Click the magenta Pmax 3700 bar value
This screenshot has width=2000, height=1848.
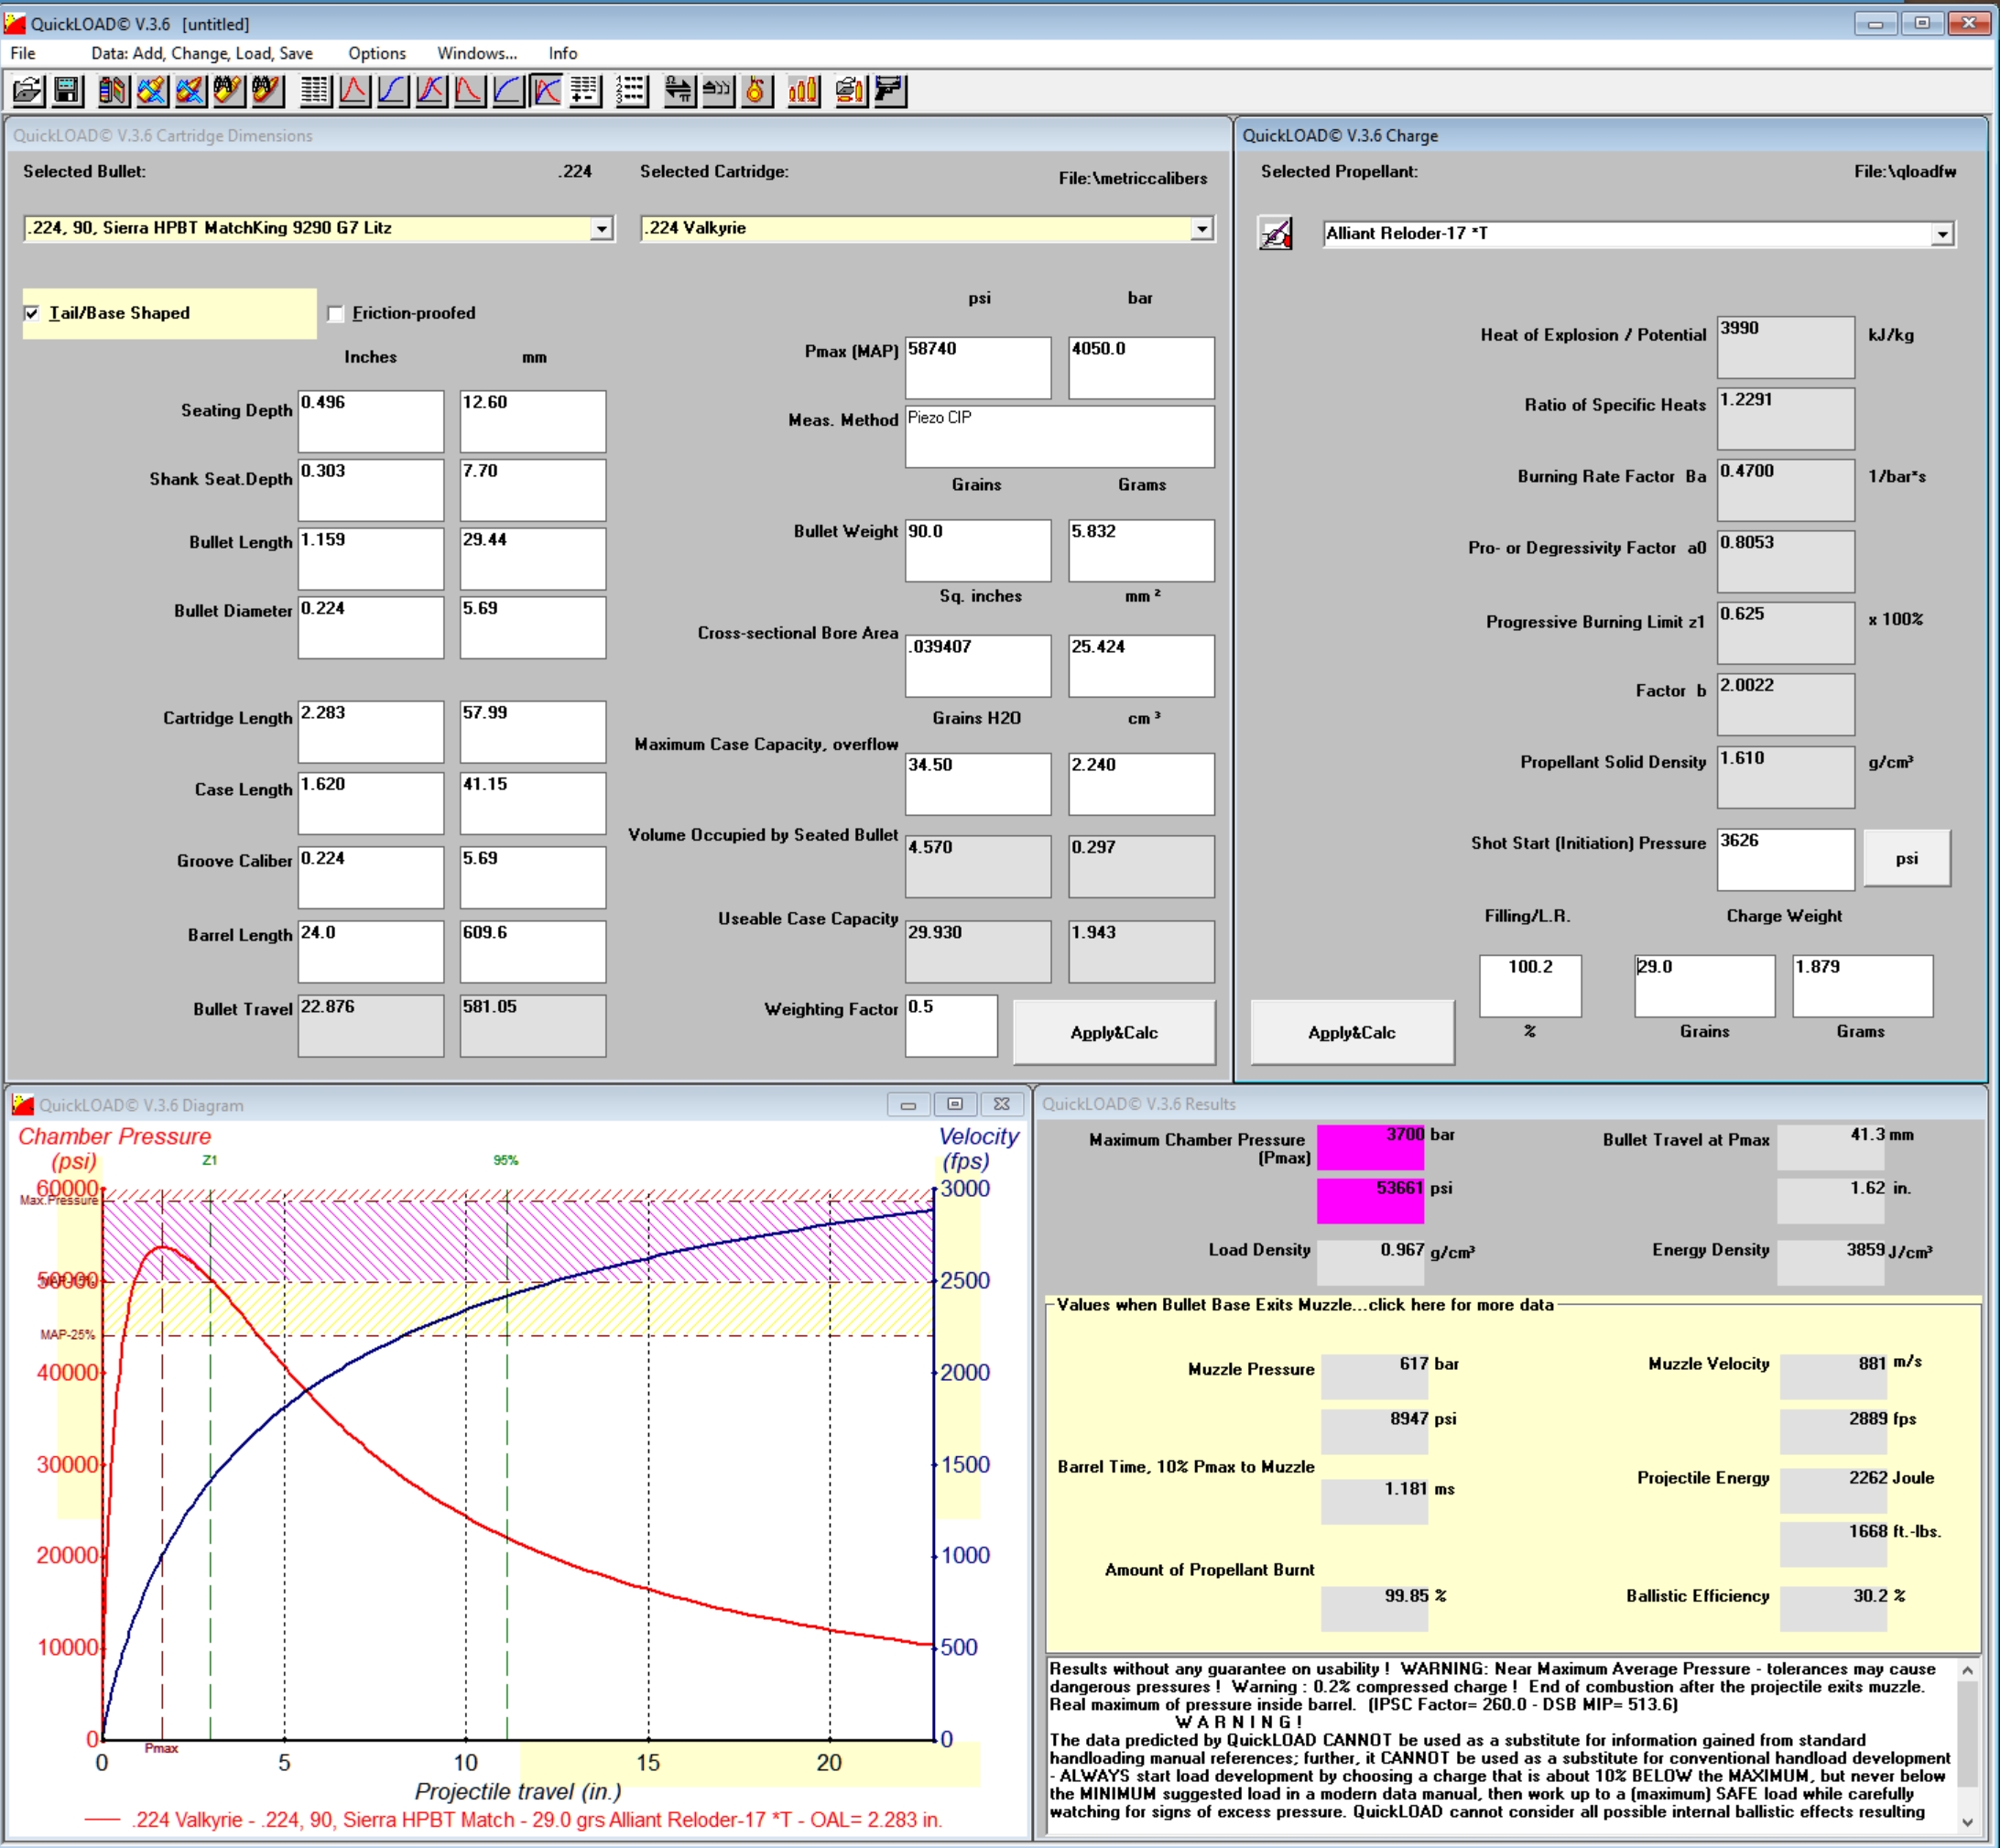[x=1370, y=1147]
